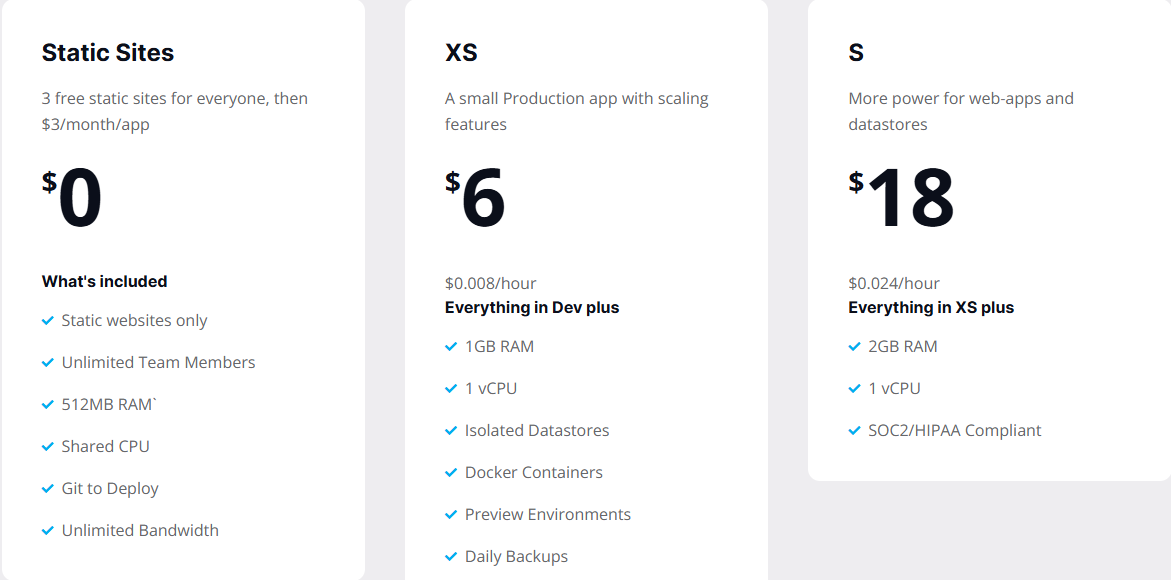The image size is (1171, 580).
Task: Click the checkmark beside Isolated Datastores
Action: click(451, 431)
